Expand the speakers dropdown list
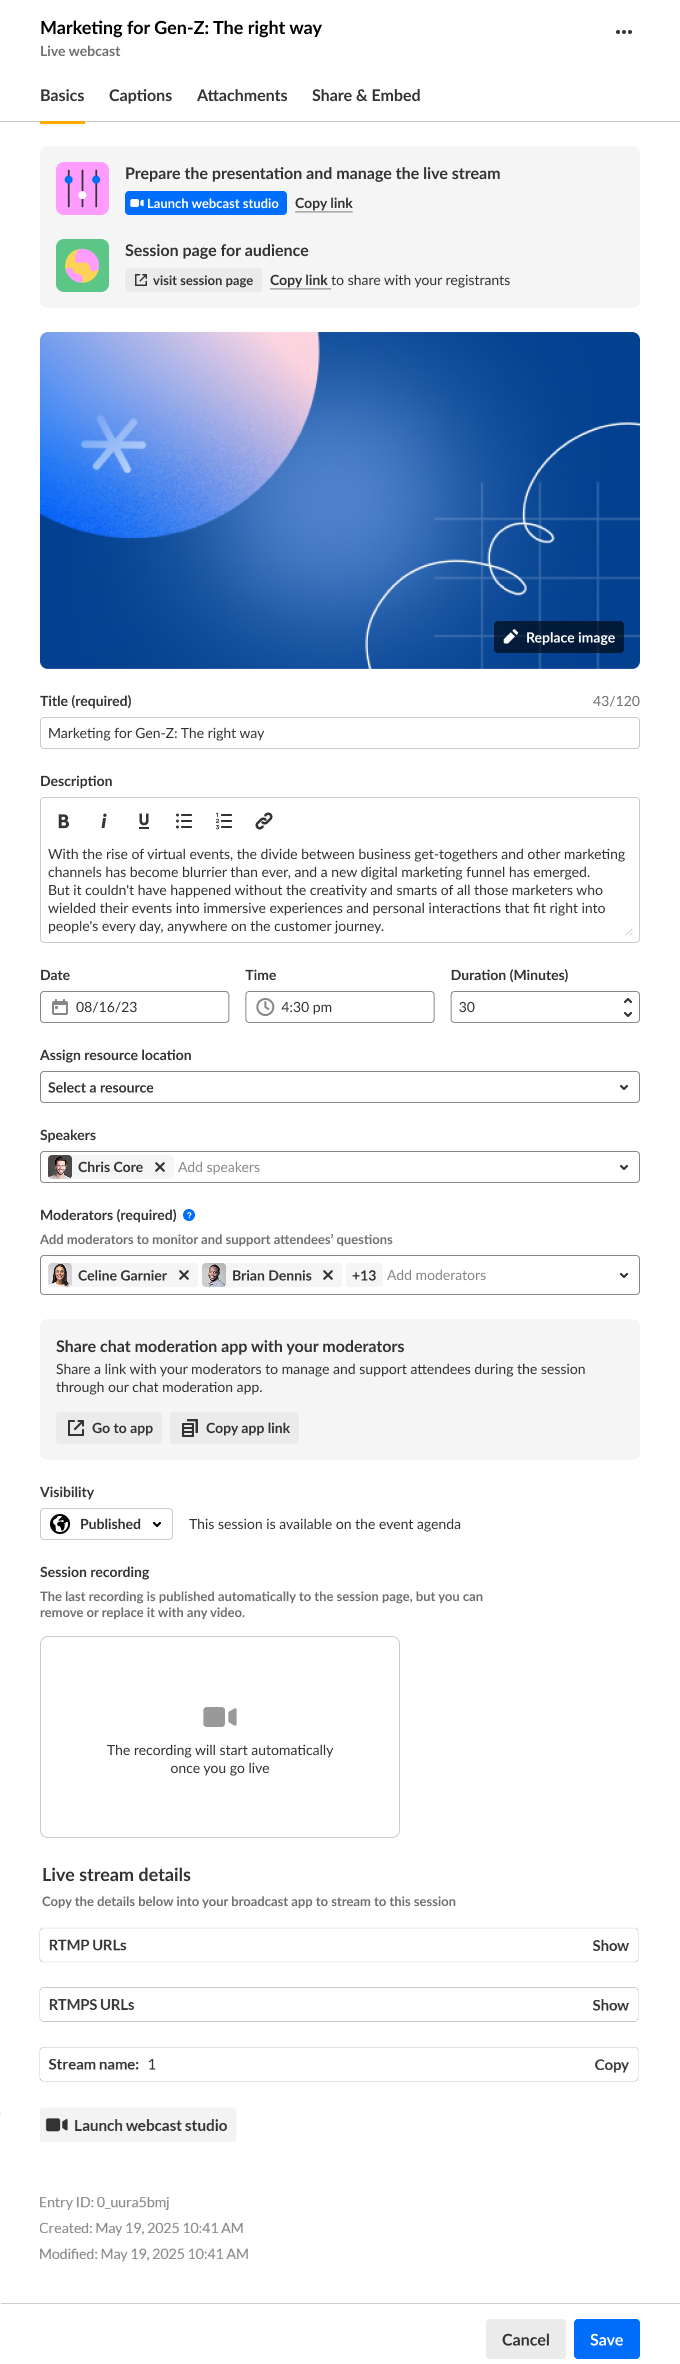Image resolution: width=680 pixels, height=2364 pixels. 624,1167
